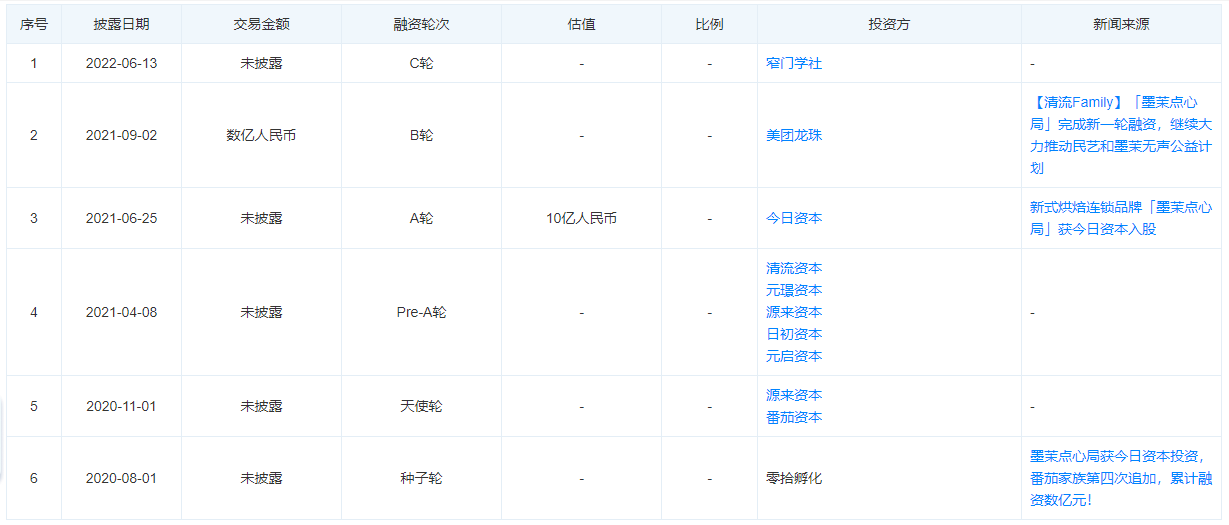
Task: Click the C轮 round cell
Action: 421,63
